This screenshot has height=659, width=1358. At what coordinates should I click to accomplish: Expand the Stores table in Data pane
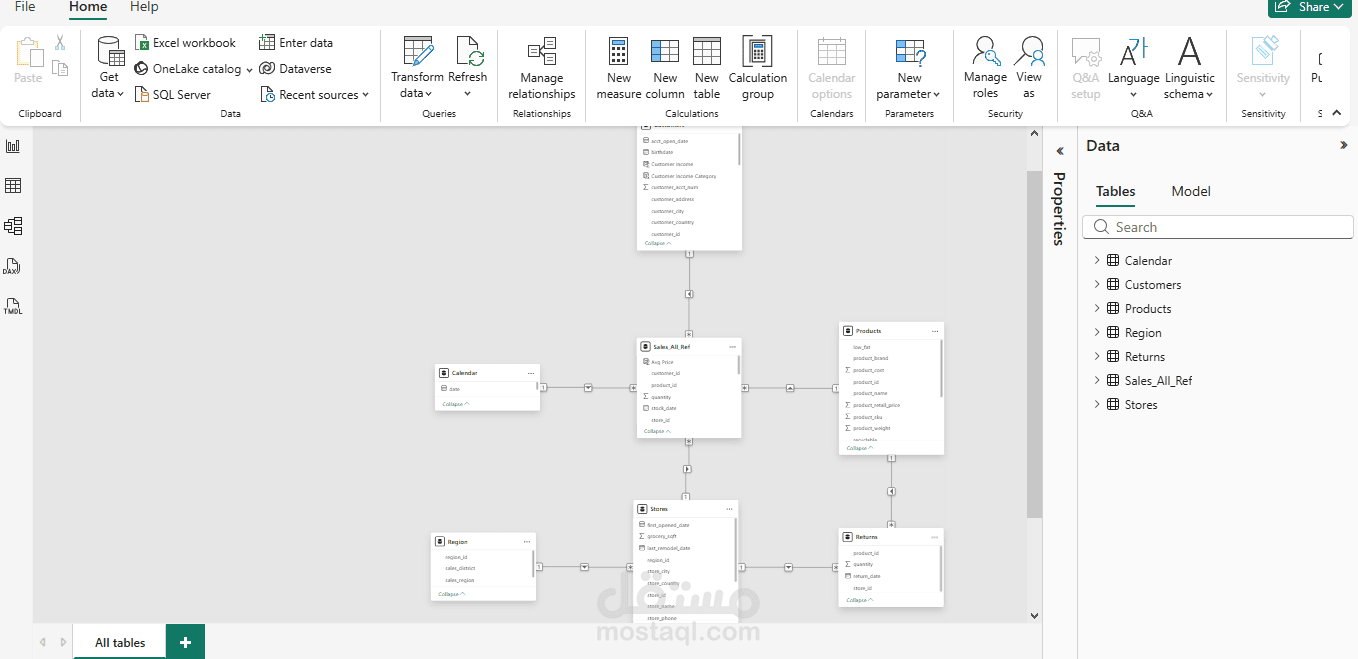point(1097,404)
